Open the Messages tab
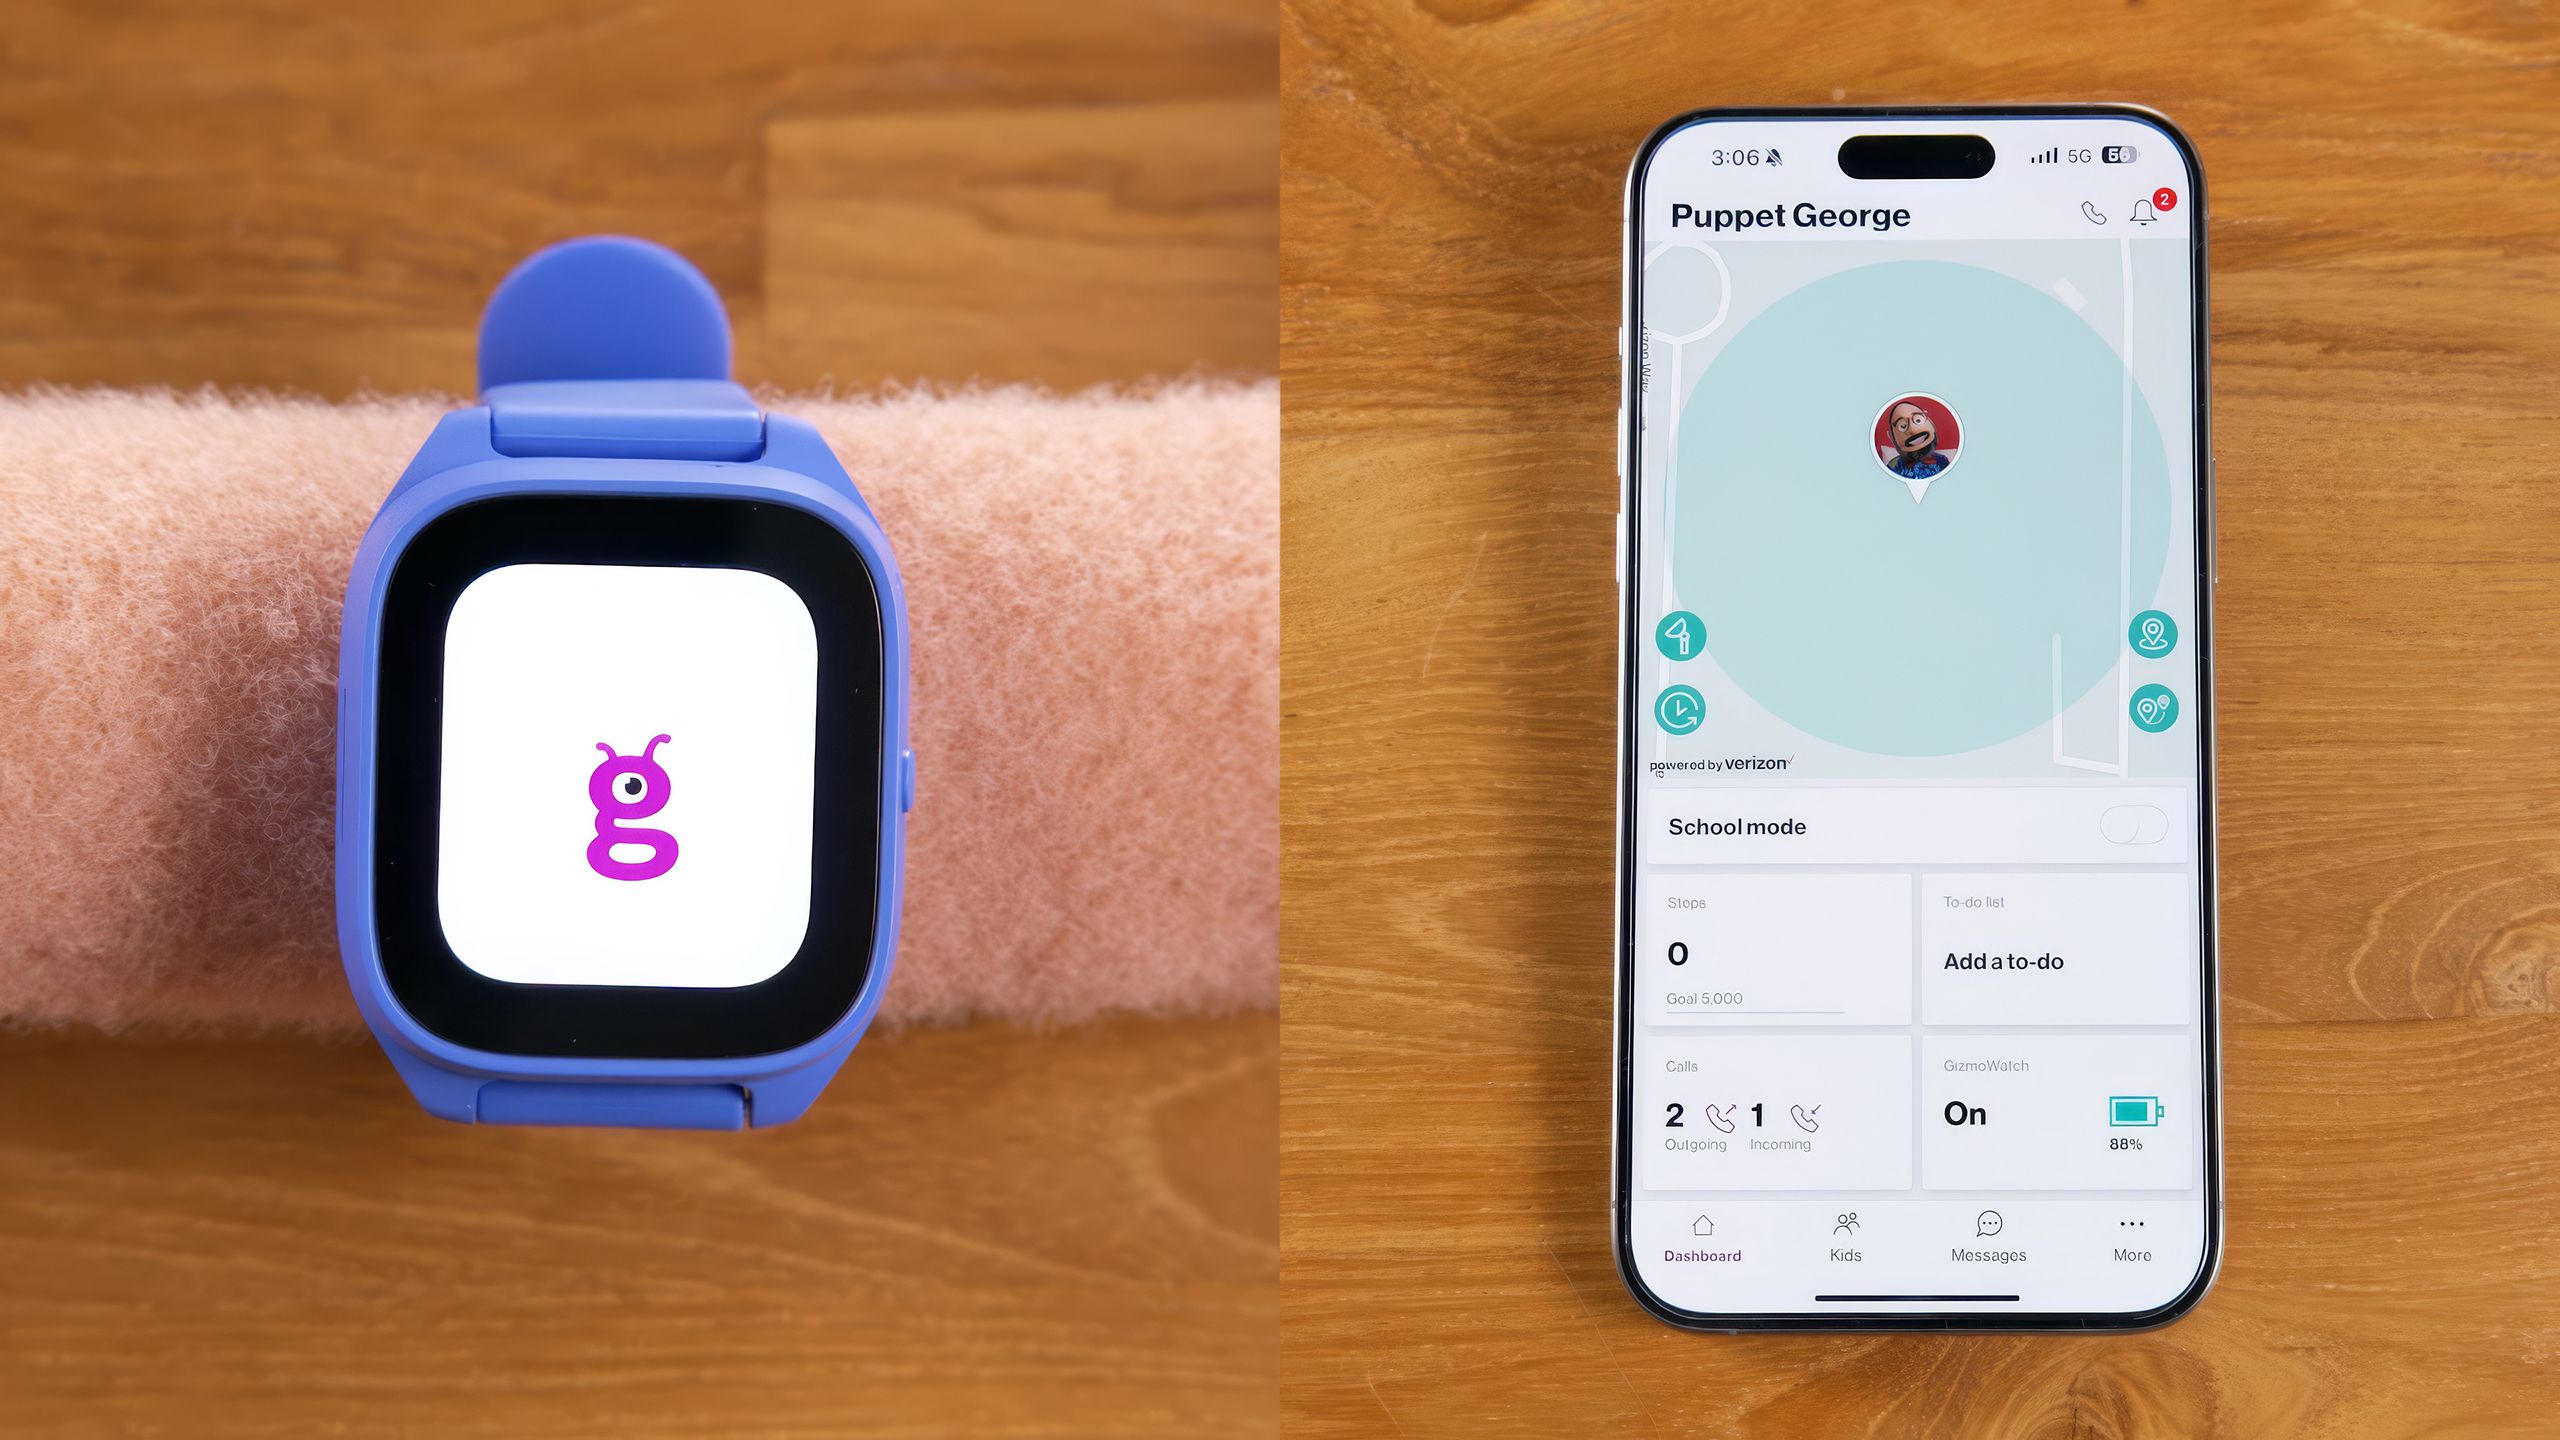This screenshot has width=2560, height=1440. (1987, 1236)
